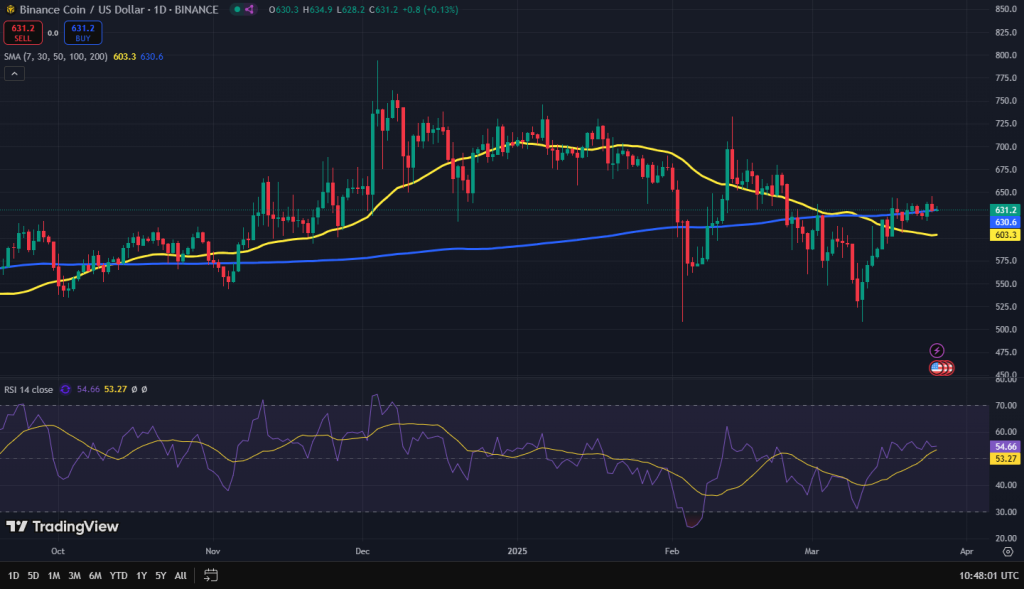The width and height of the screenshot is (1024, 589).
Task: Click the Dec label on the time axis
Action: 362,551
